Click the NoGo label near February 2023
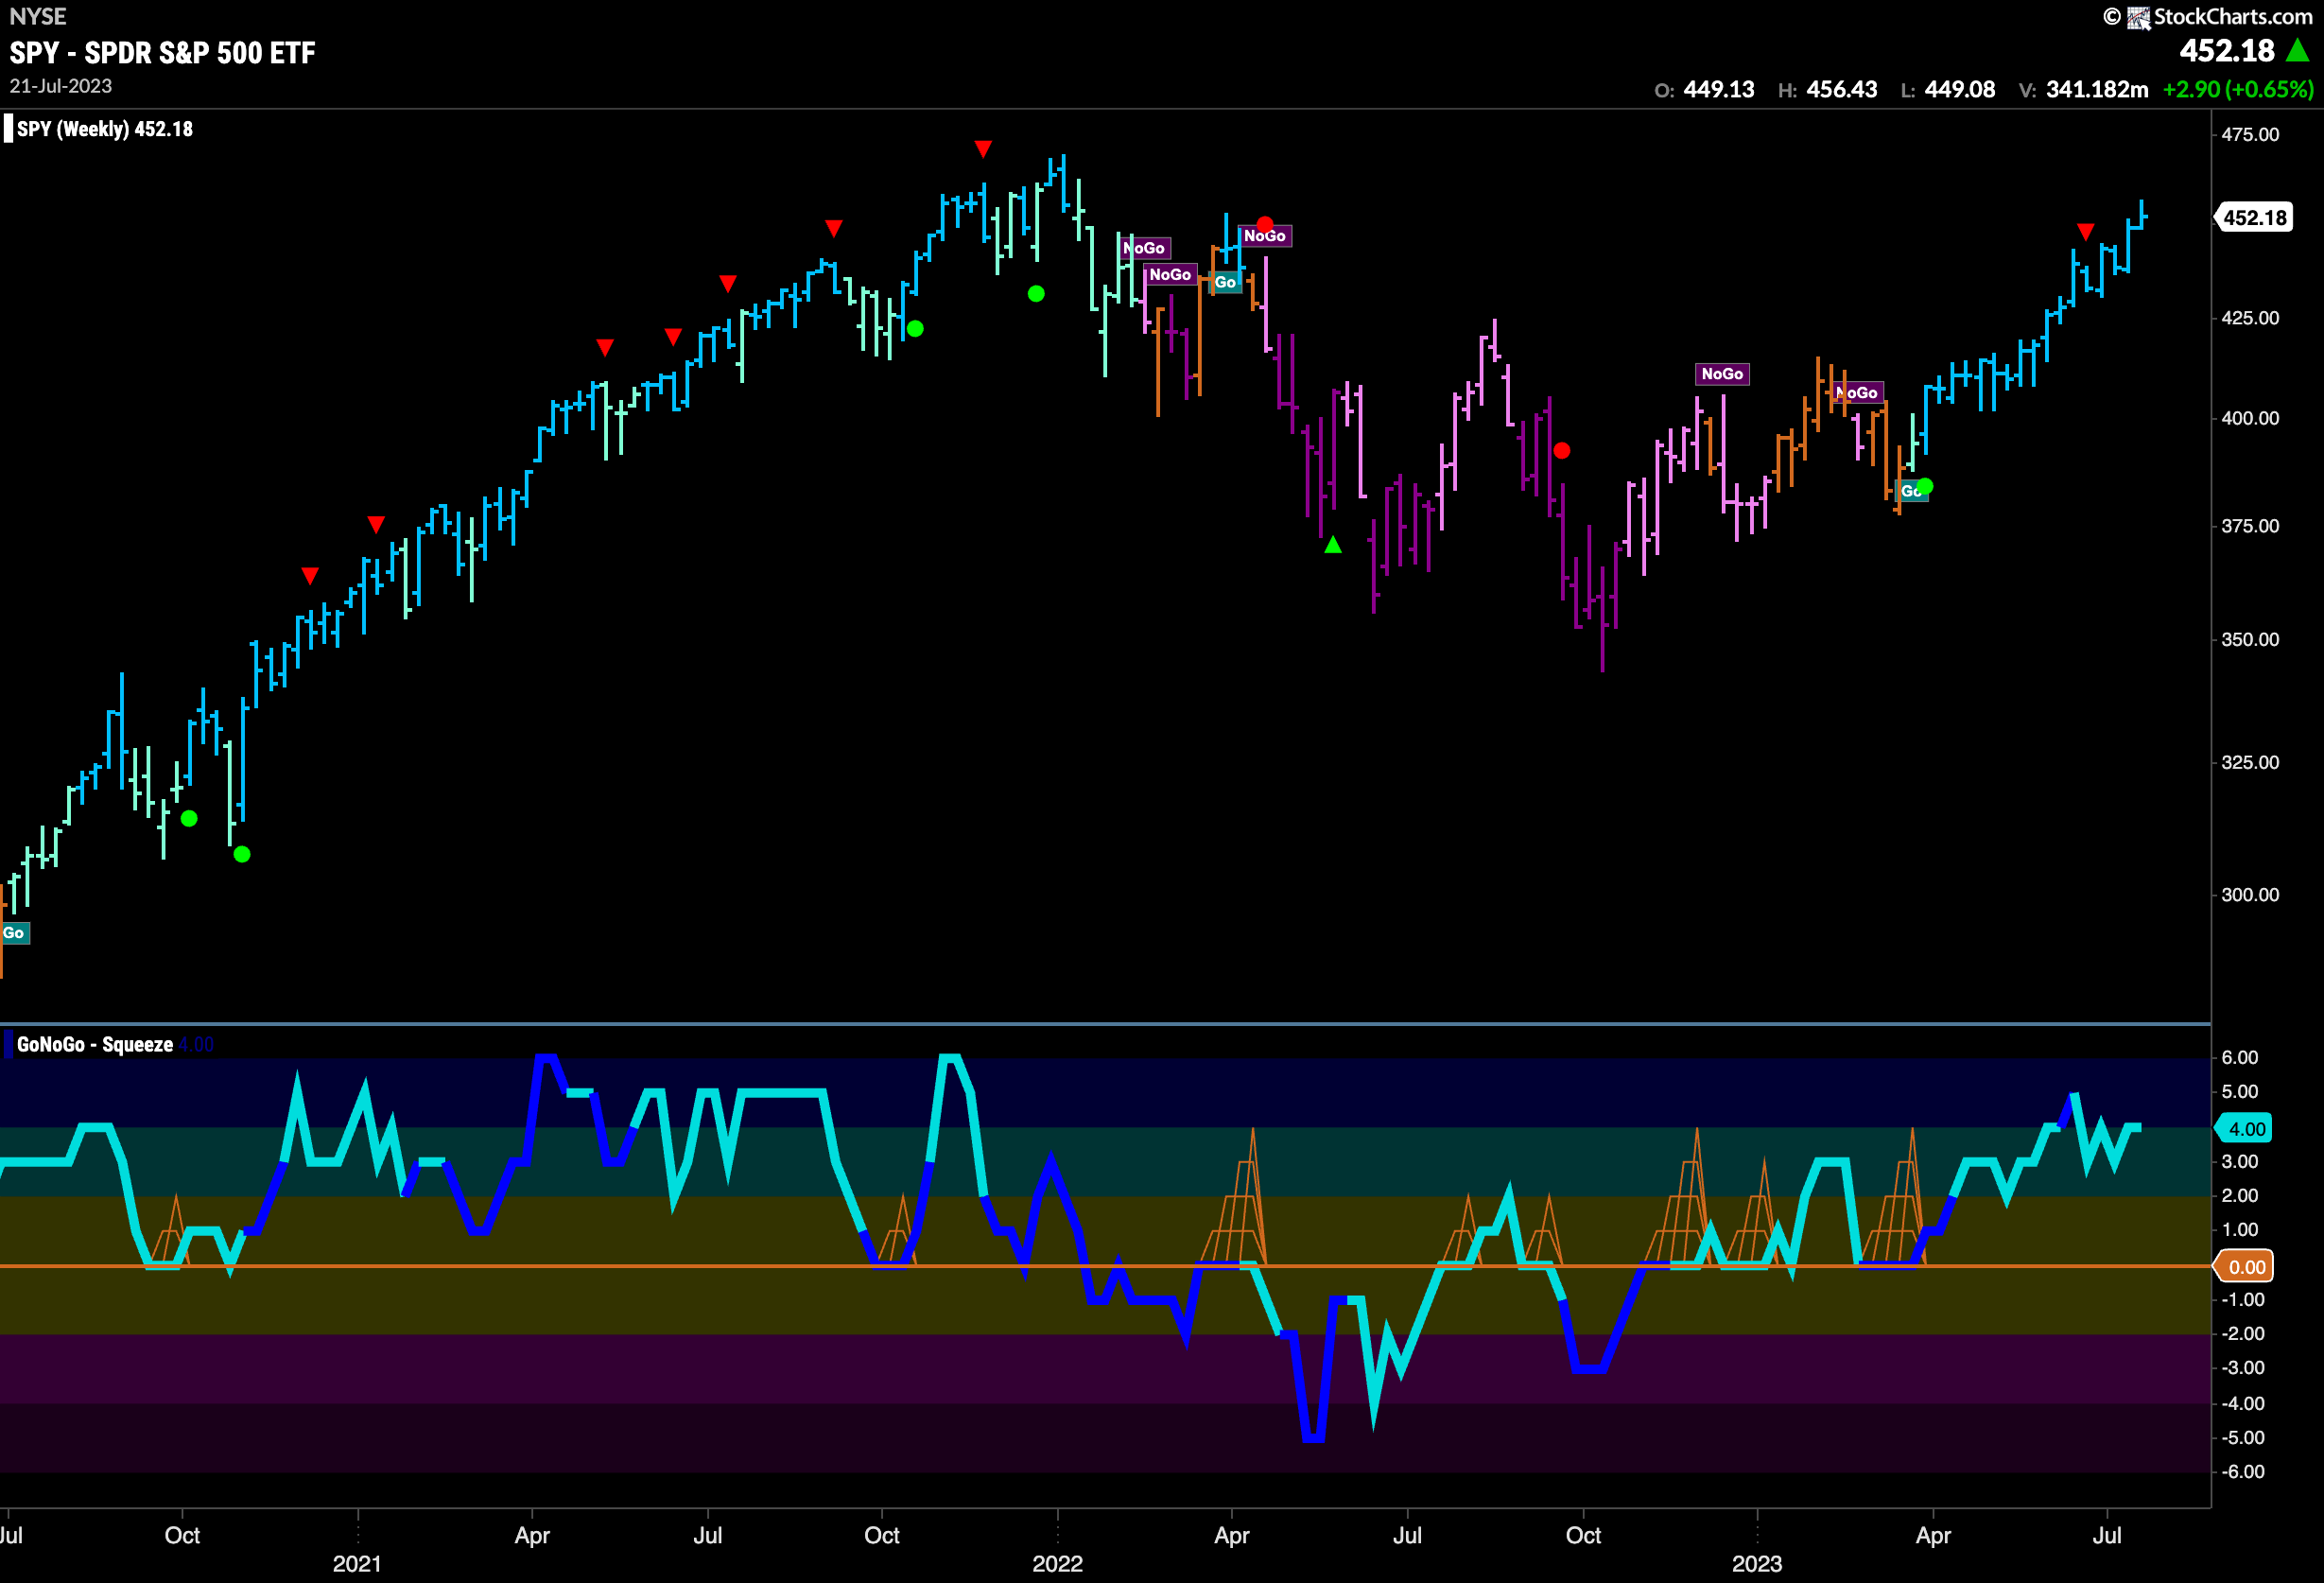 tap(1858, 393)
